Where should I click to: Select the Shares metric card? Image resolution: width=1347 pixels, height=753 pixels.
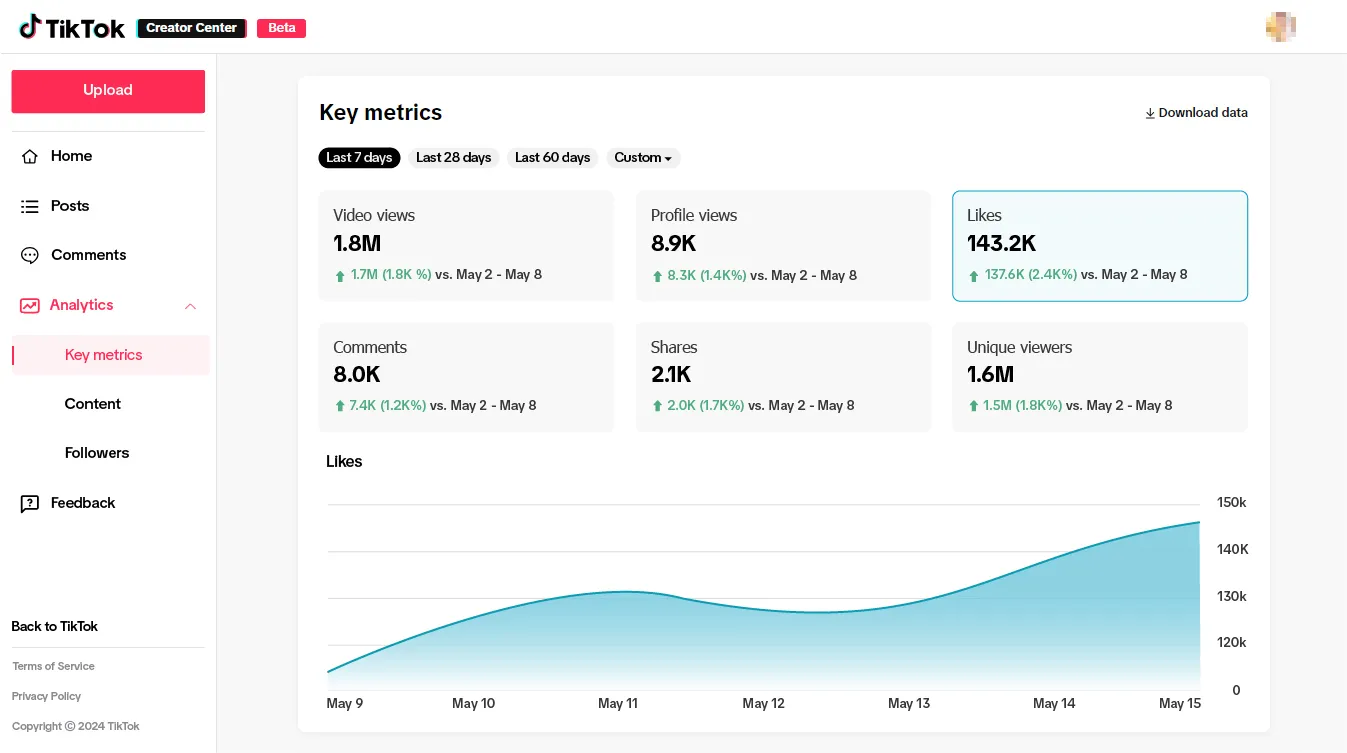[783, 376]
